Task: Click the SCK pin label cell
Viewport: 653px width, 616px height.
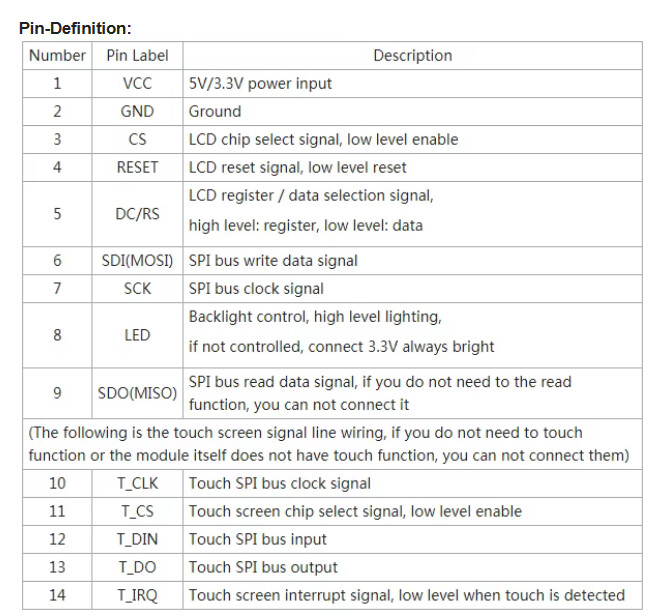Action: 137,289
